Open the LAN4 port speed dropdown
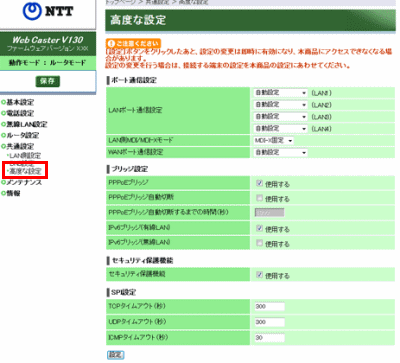 point(280,128)
